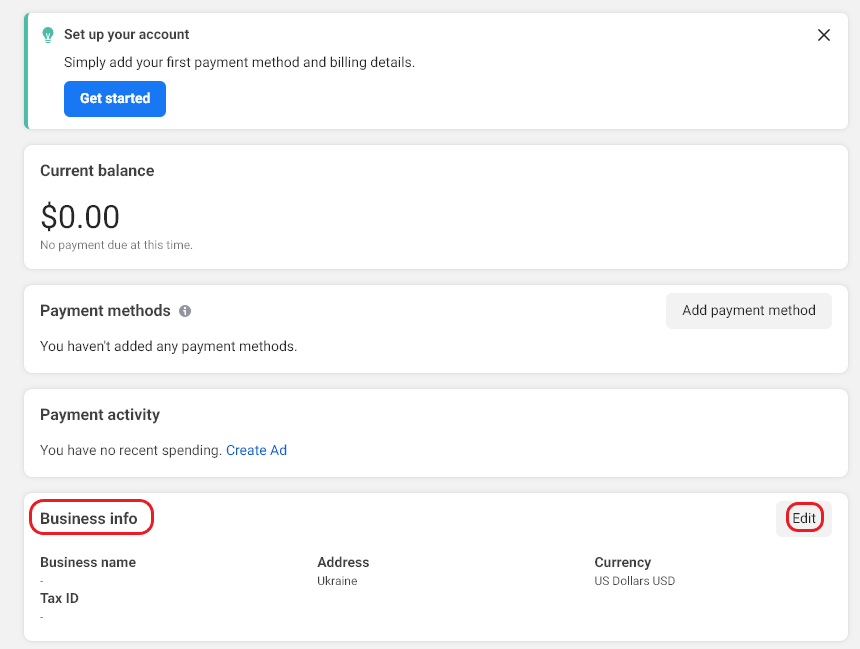Click the Payment activity heading
Viewport: 860px width, 649px height.
(x=100, y=415)
